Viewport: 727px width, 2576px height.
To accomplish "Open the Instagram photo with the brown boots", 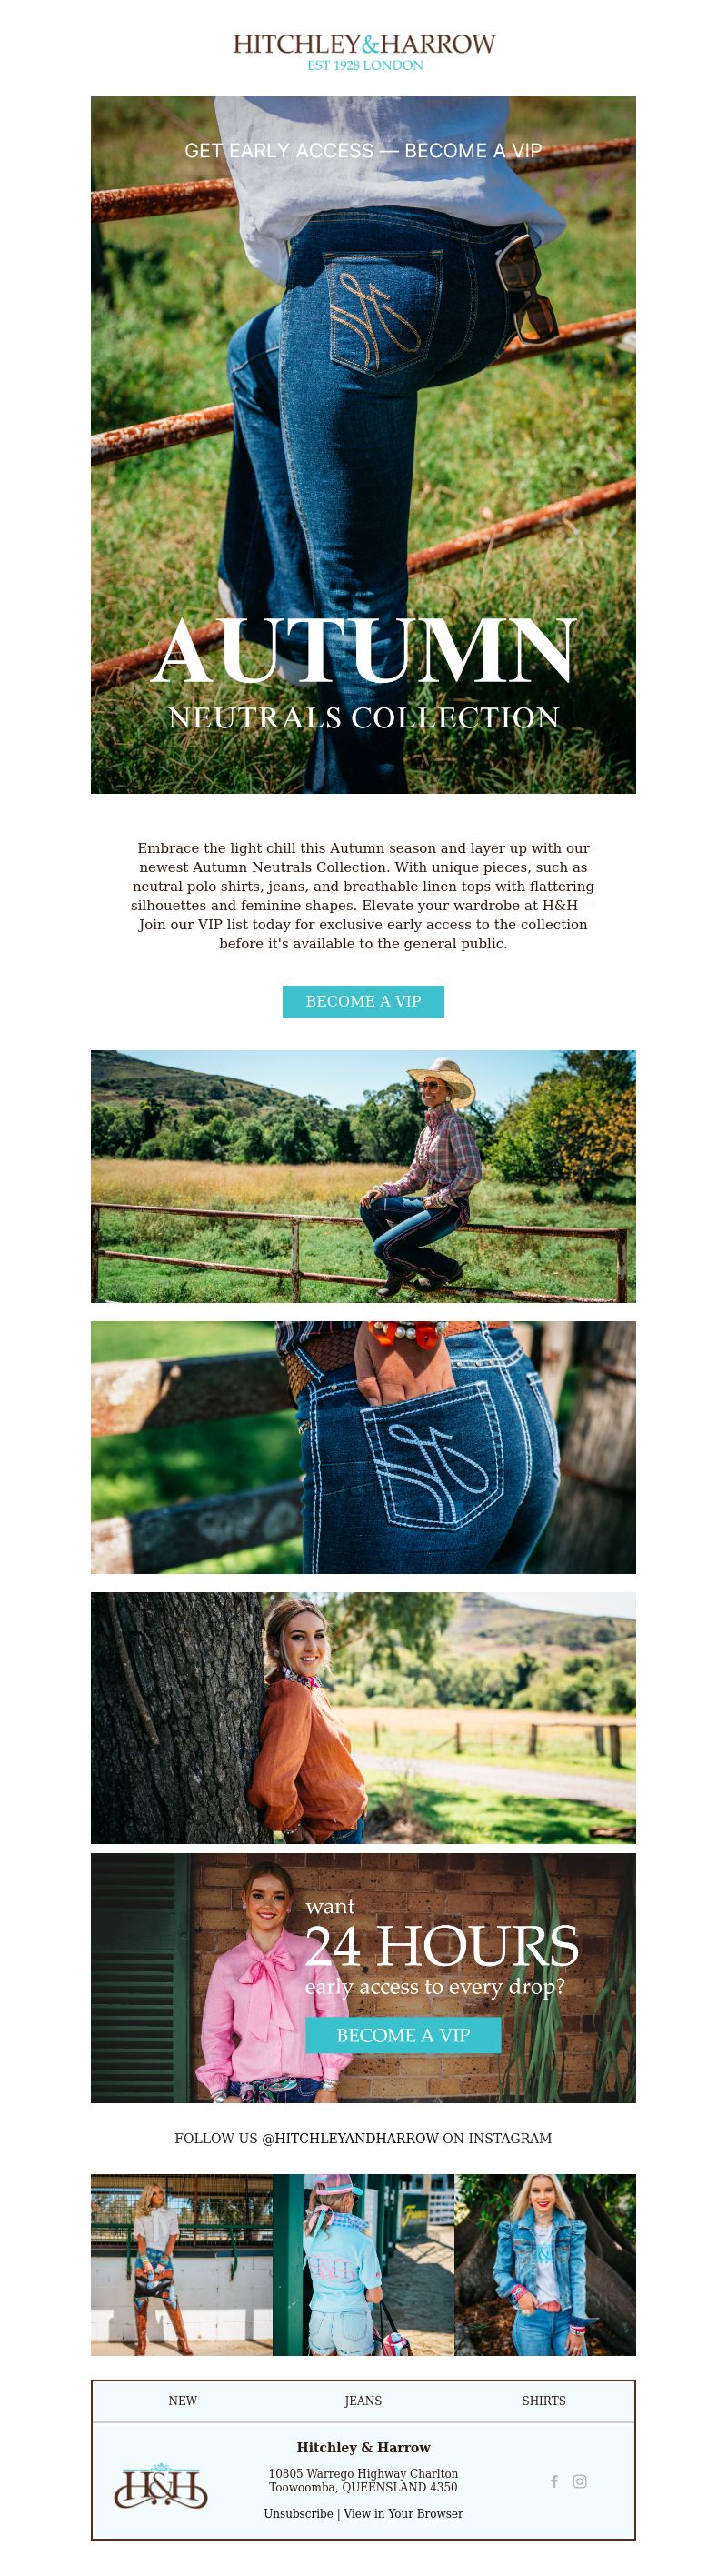I will pyautogui.click(x=181, y=2265).
